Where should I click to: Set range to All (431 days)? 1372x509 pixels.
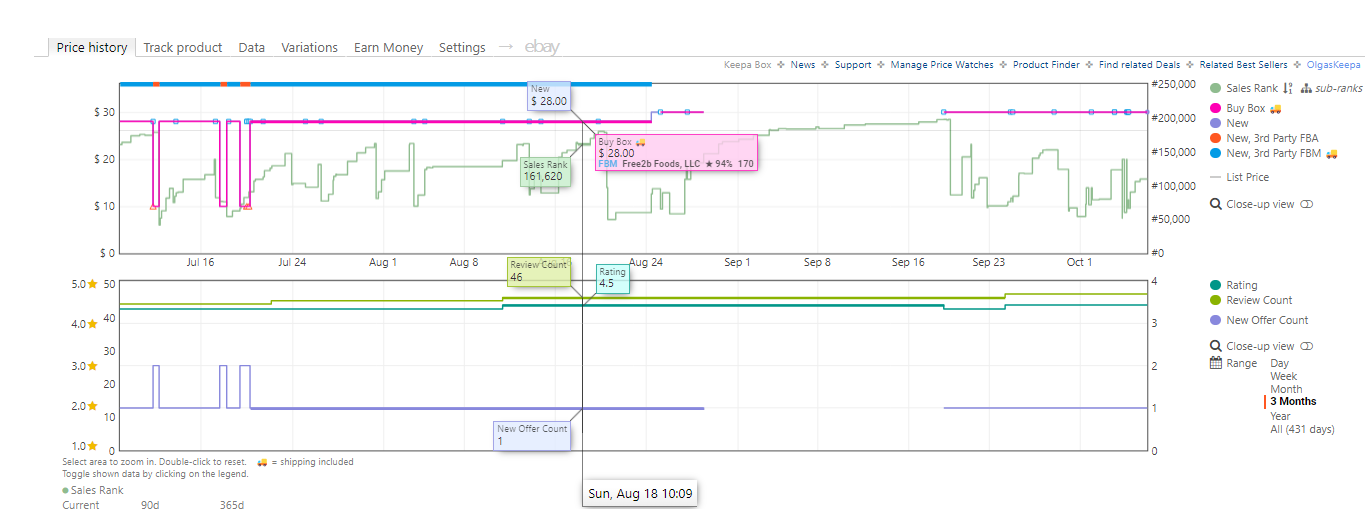1302,429
